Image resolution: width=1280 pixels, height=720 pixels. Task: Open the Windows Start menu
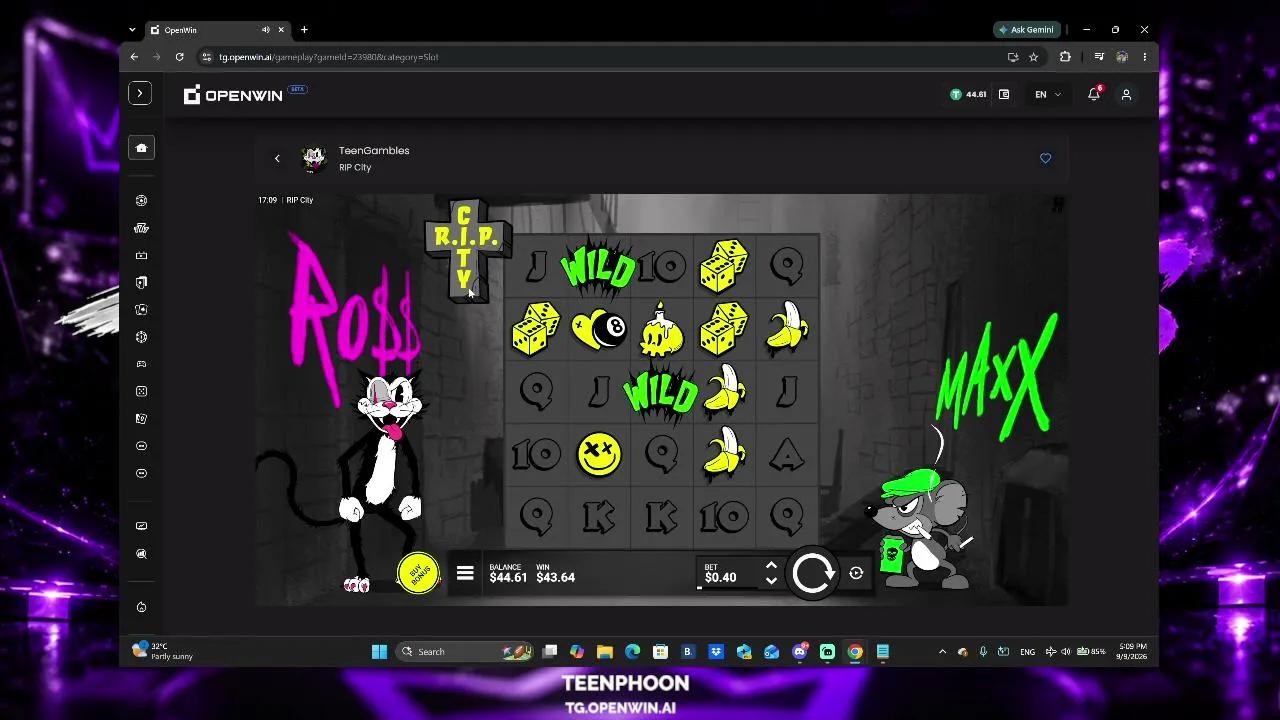(x=379, y=651)
